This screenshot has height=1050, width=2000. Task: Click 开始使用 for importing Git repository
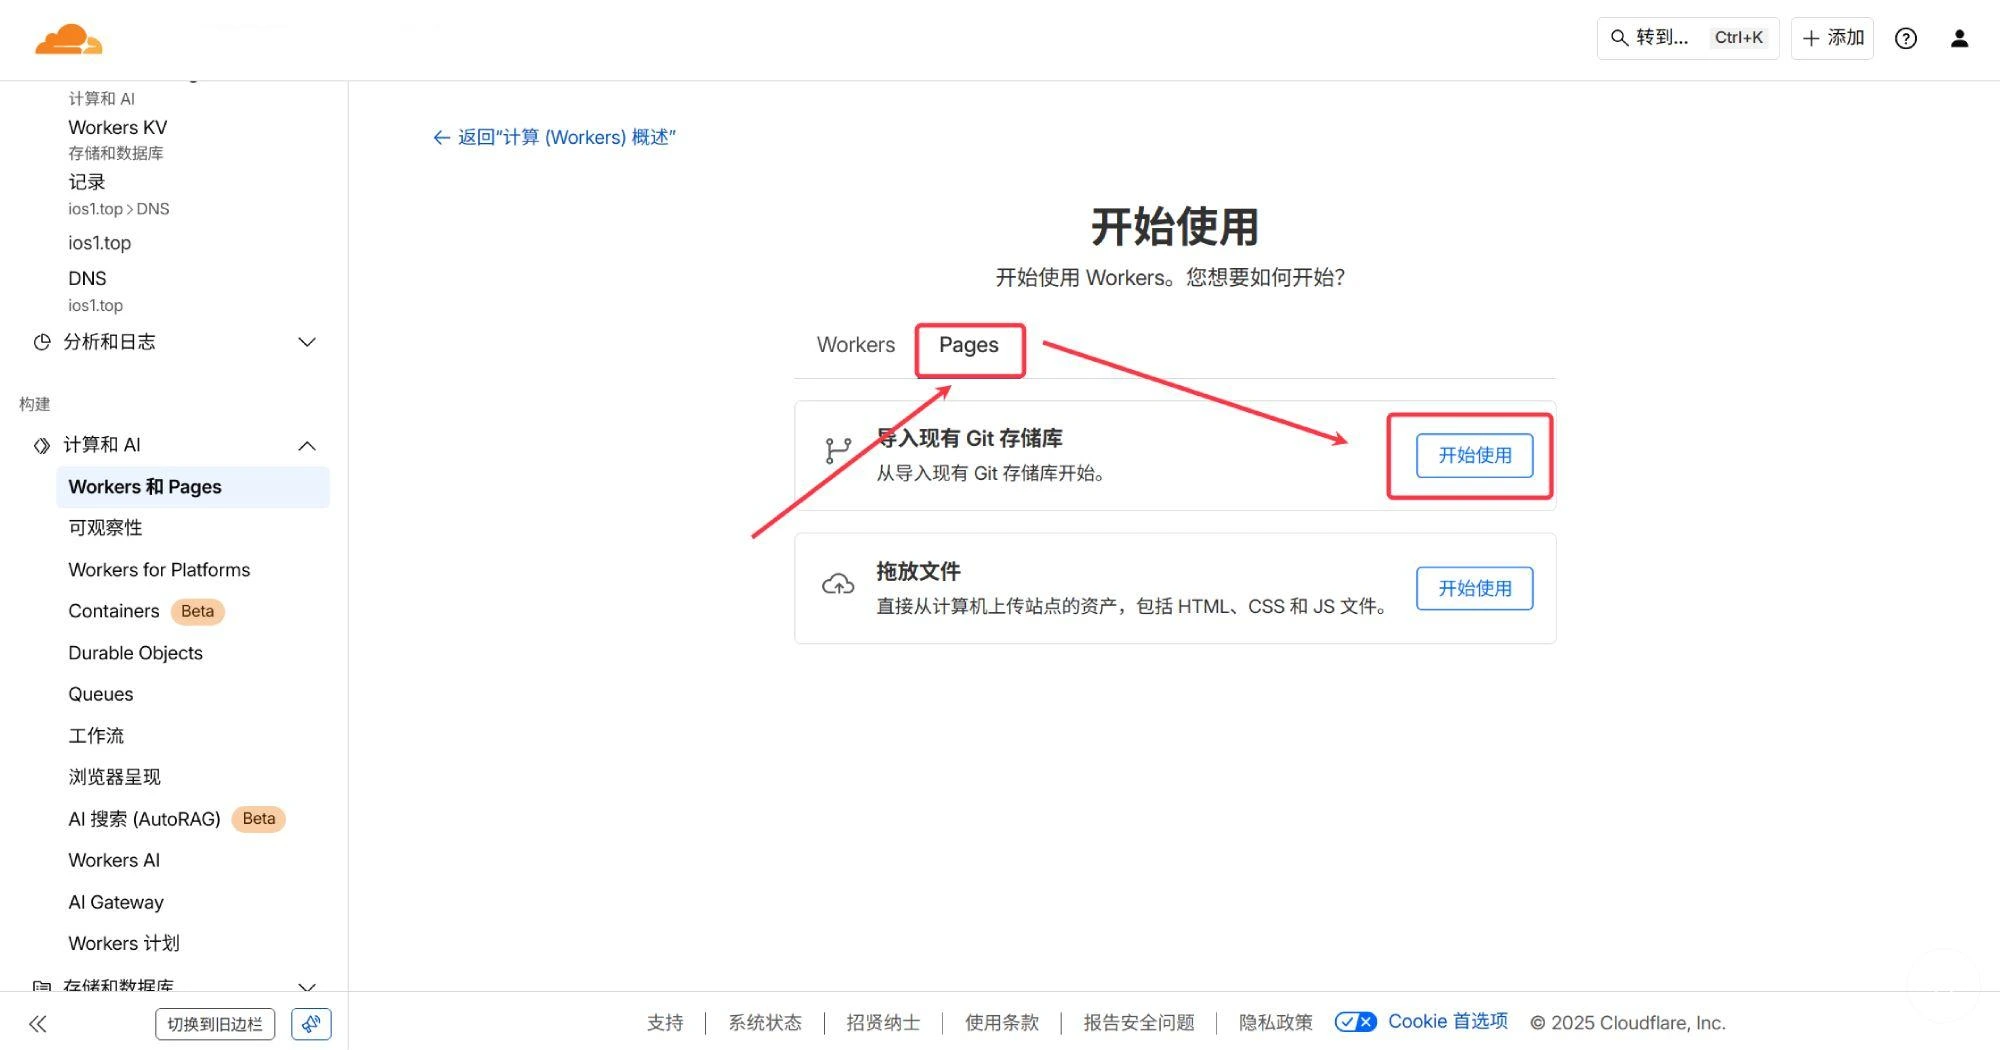pyautogui.click(x=1474, y=455)
